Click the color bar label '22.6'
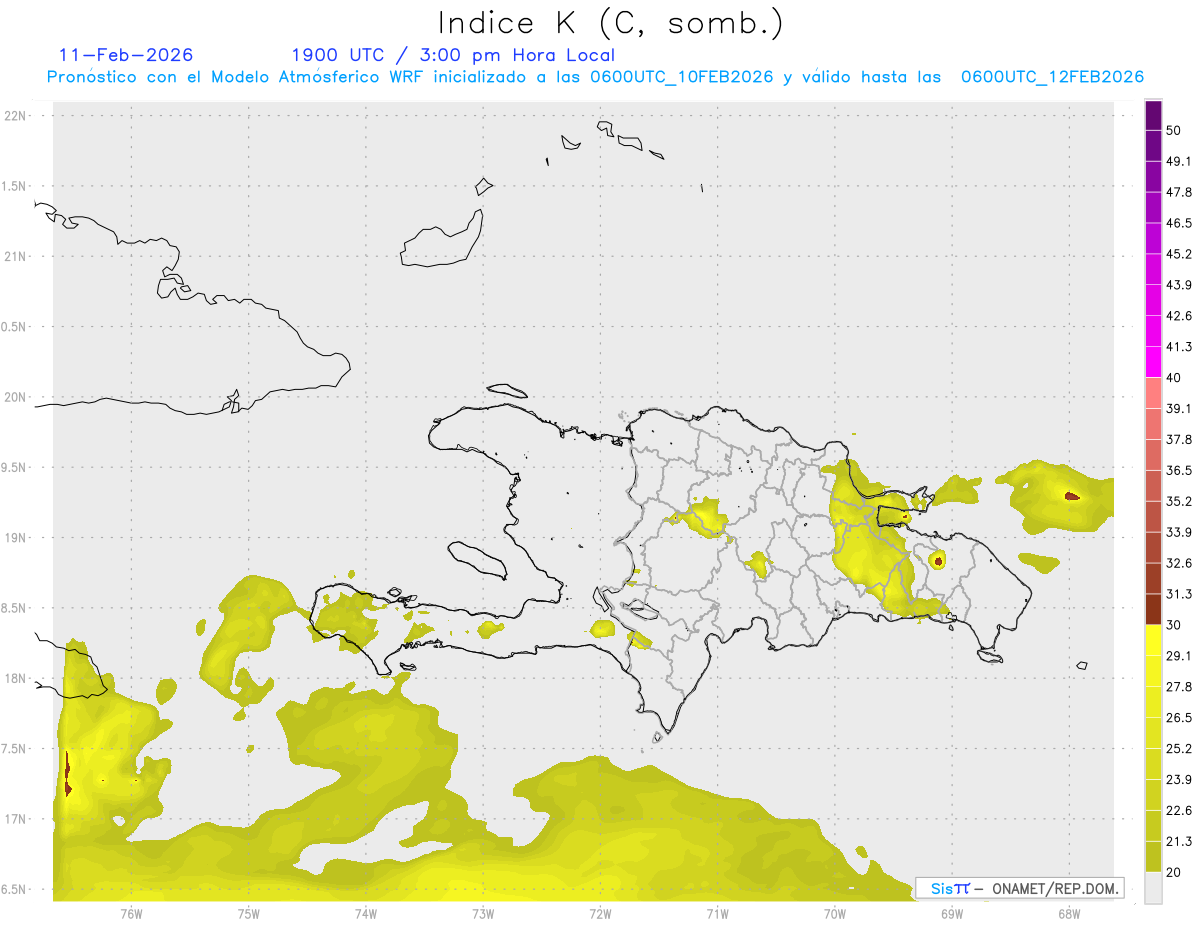 tap(1179, 810)
